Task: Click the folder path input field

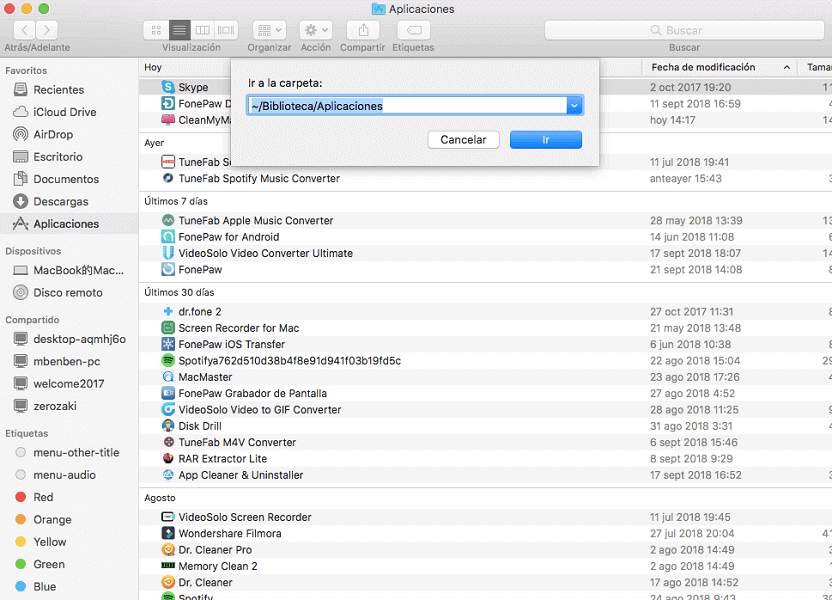Action: tap(407, 106)
